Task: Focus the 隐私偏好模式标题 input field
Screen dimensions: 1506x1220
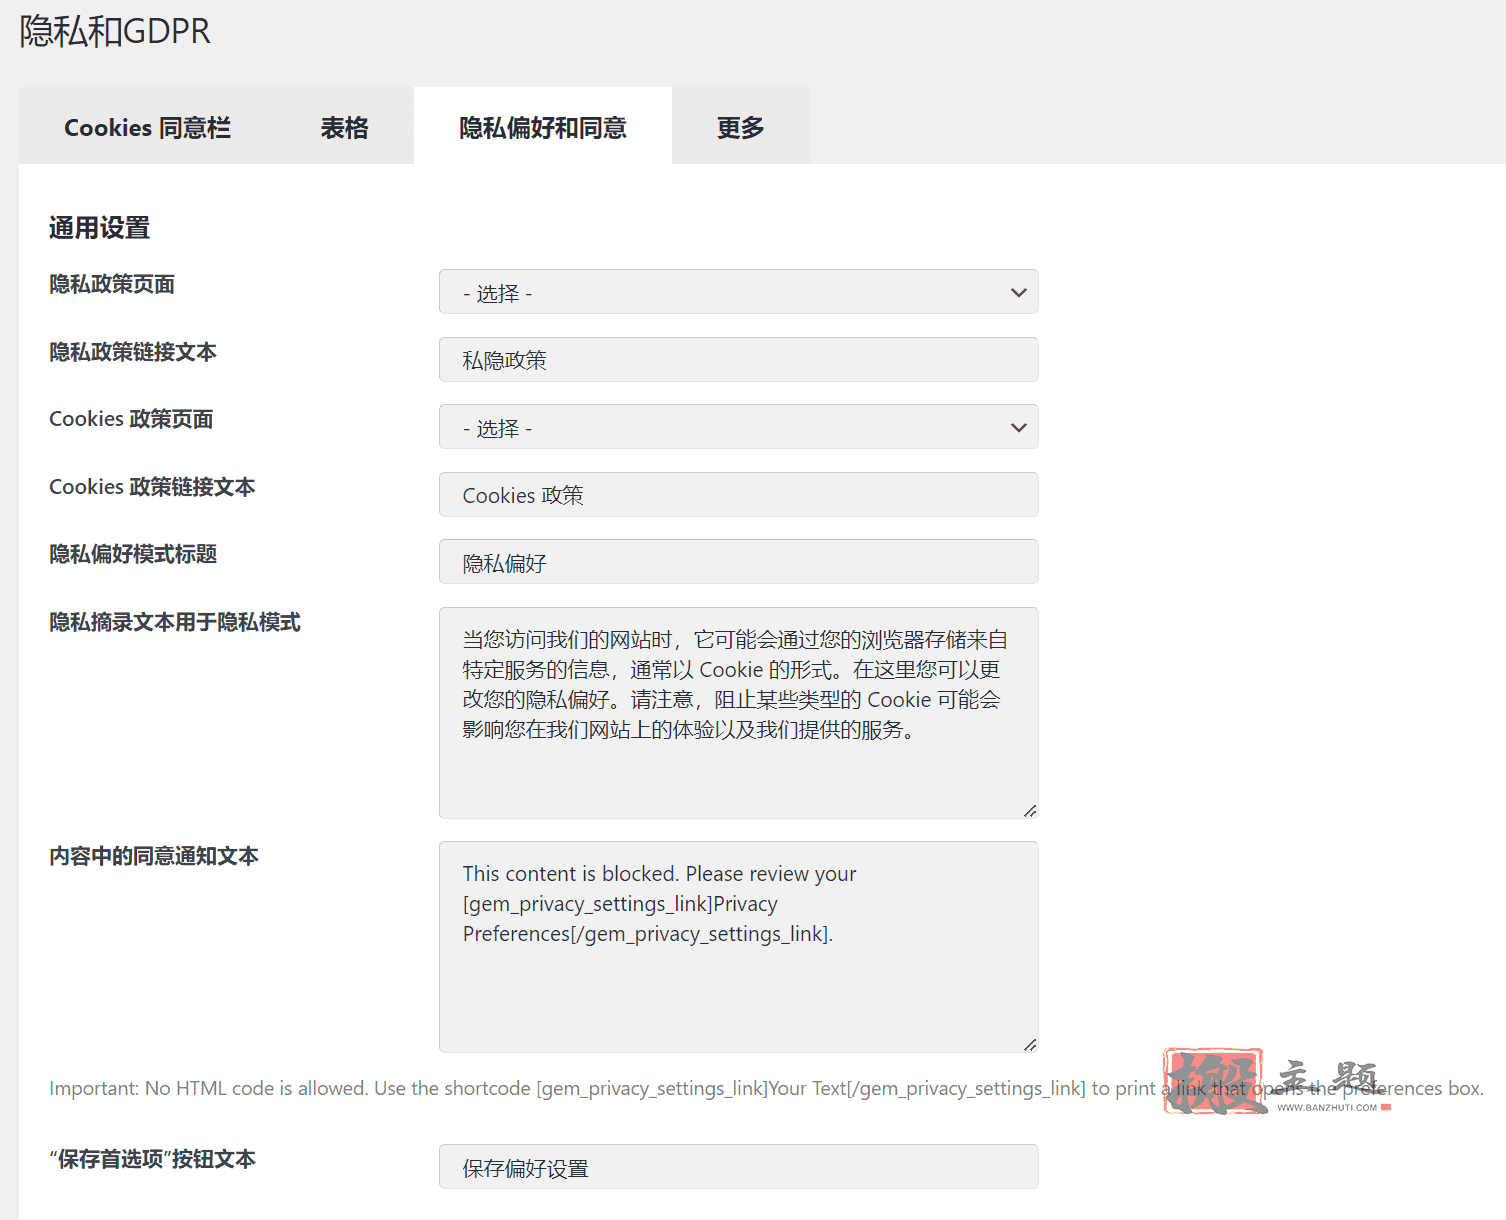Action: (x=739, y=562)
